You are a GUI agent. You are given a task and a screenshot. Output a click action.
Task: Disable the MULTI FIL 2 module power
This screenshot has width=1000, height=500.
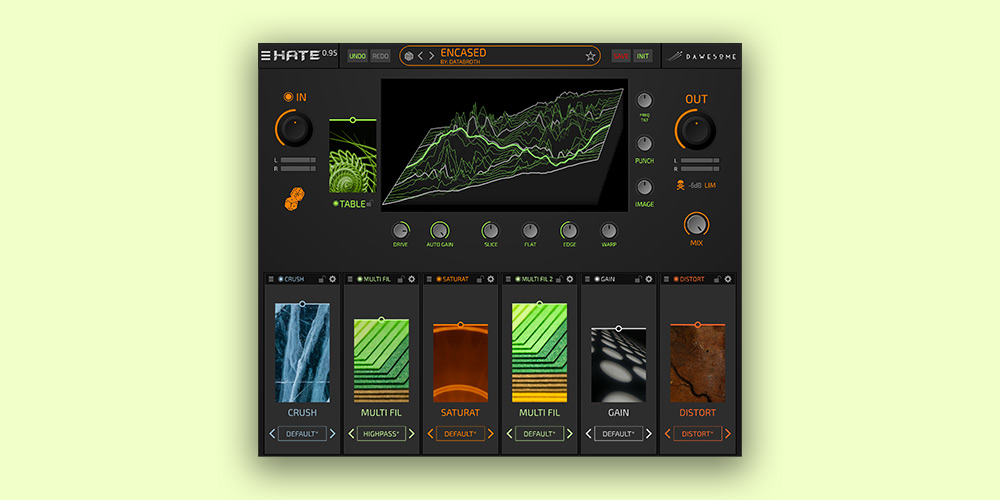(518, 279)
